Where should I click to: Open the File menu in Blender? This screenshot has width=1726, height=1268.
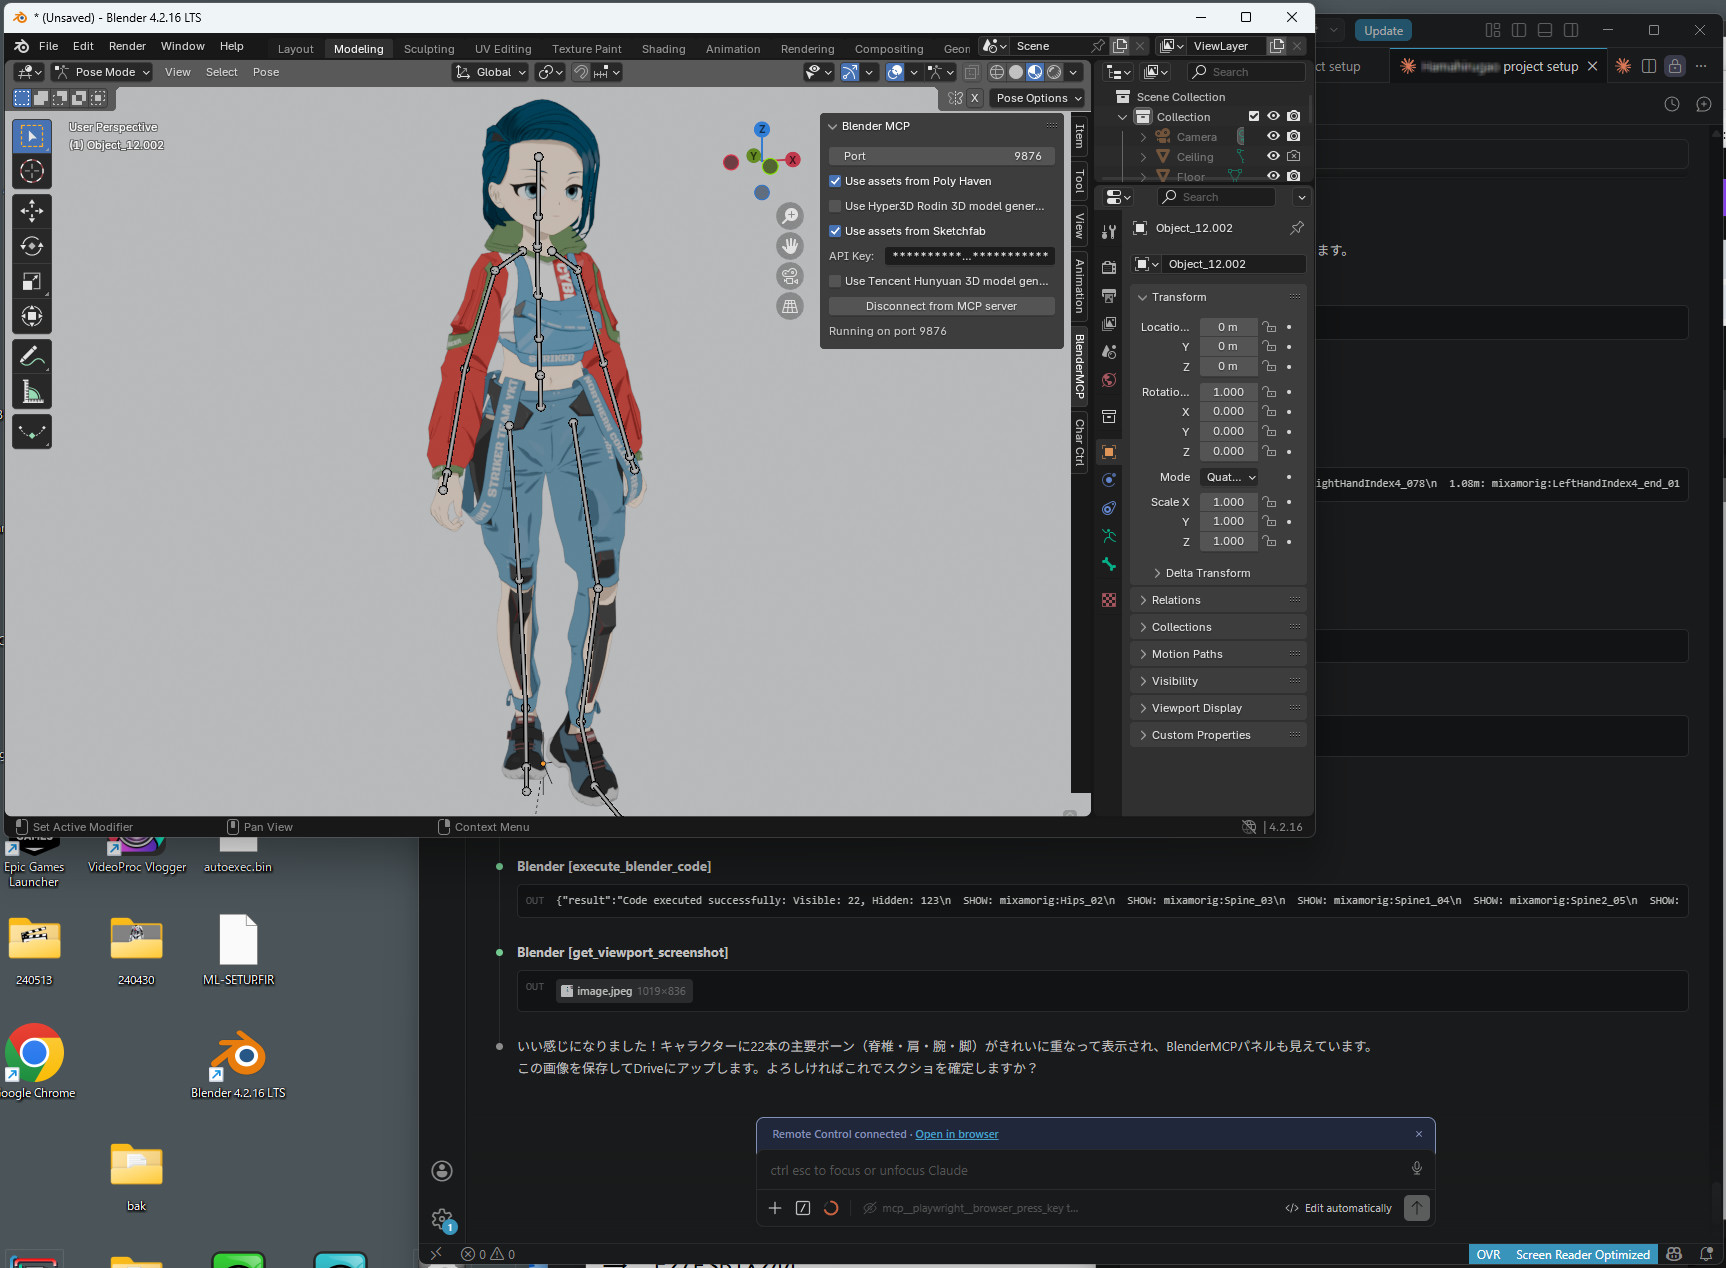[48, 46]
